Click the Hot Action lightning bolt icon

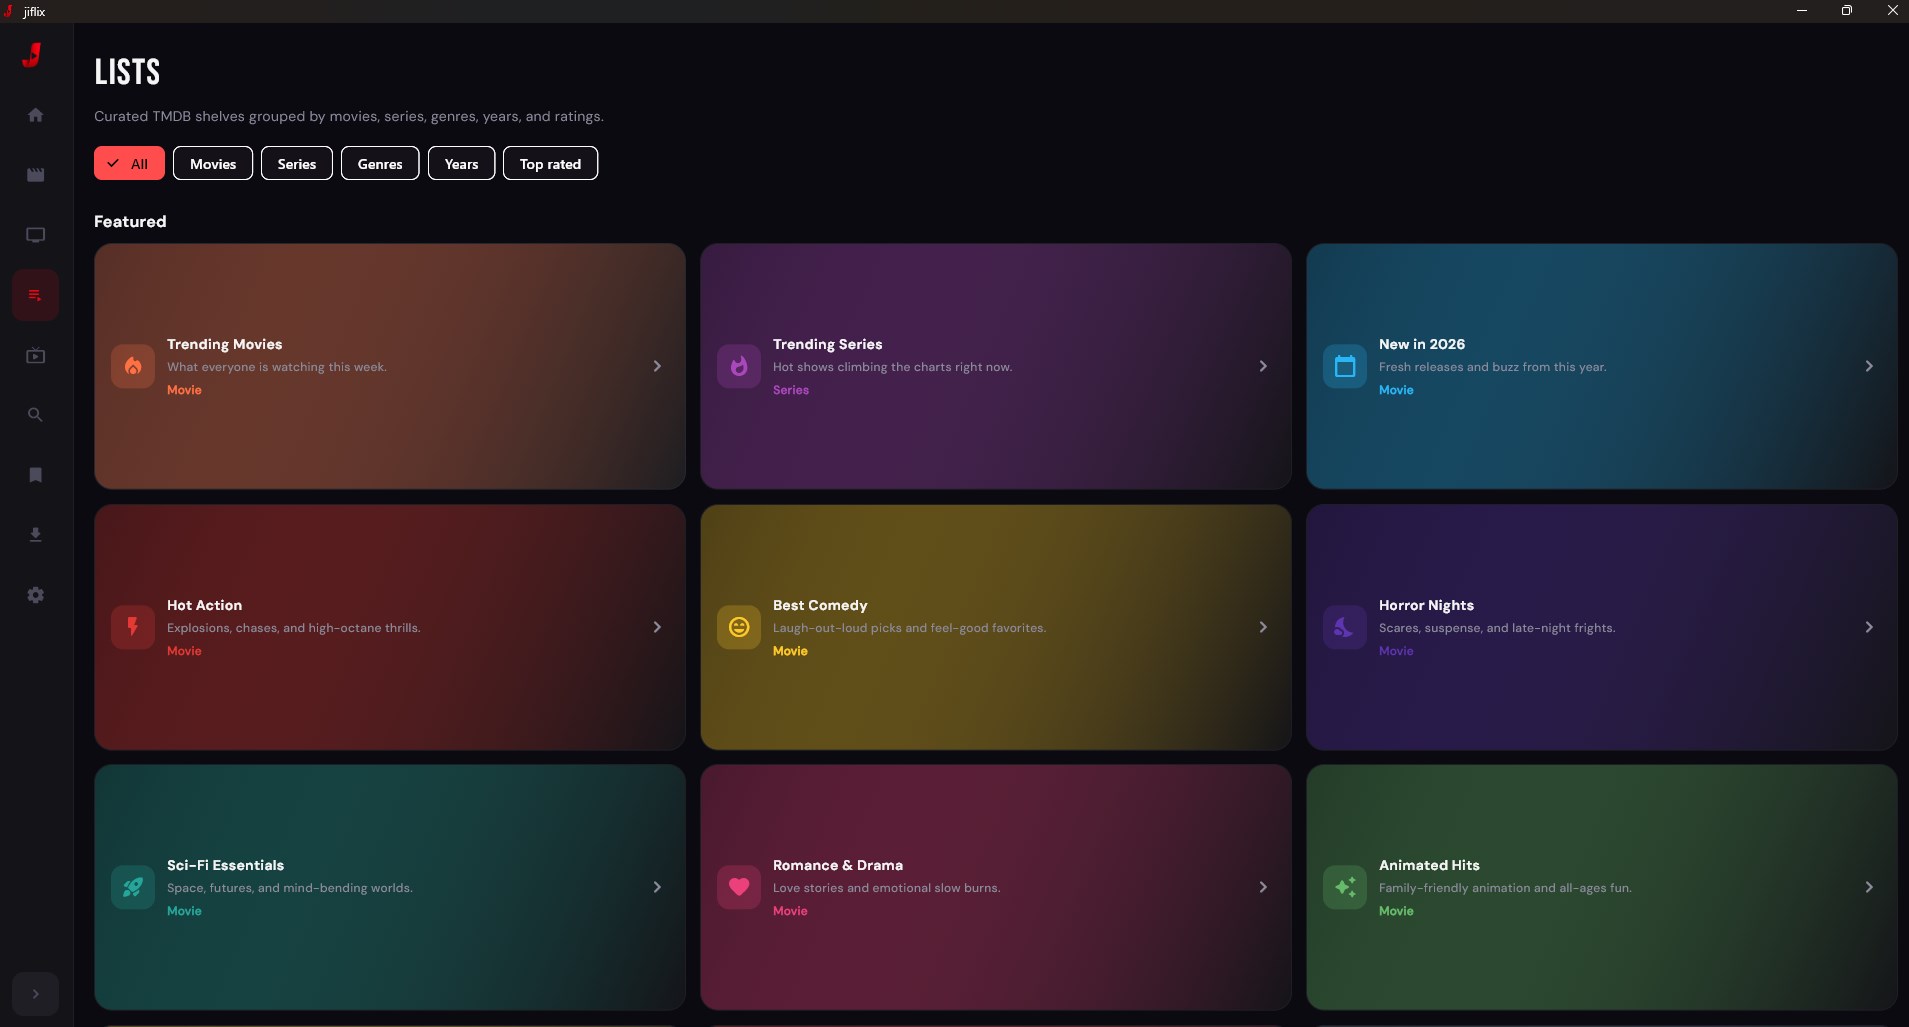(x=133, y=627)
